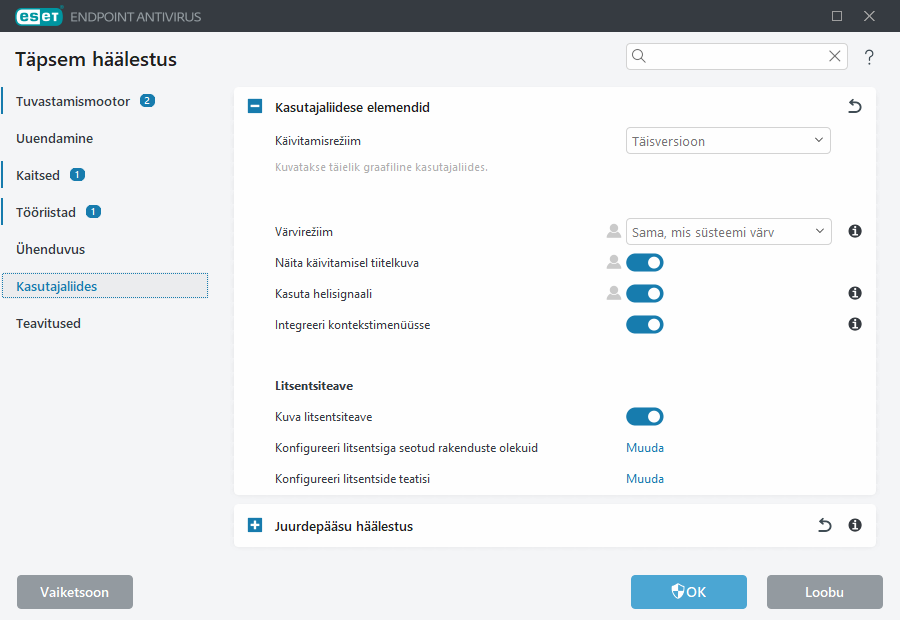
Task: Open the Käivitamisrežiim dropdown
Action: [x=727, y=141]
